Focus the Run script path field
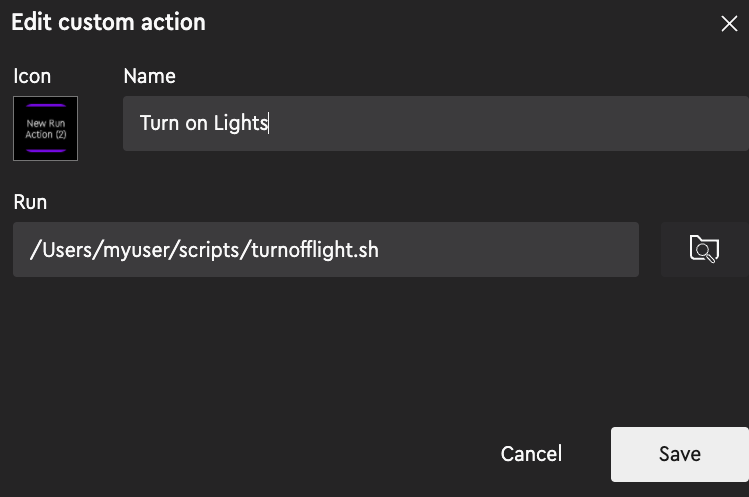Screen dimensions: 749x497 click(326, 249)
